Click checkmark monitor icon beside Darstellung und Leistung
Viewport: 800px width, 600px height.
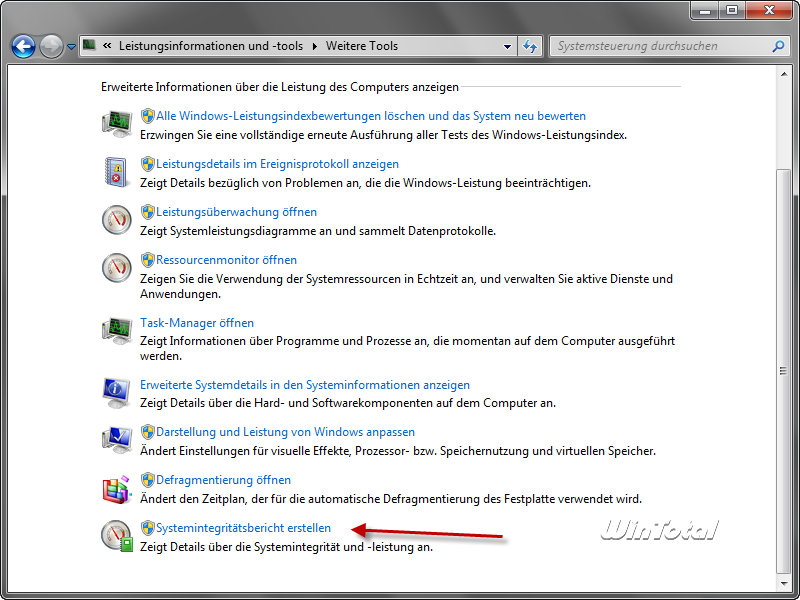point(117,440)
